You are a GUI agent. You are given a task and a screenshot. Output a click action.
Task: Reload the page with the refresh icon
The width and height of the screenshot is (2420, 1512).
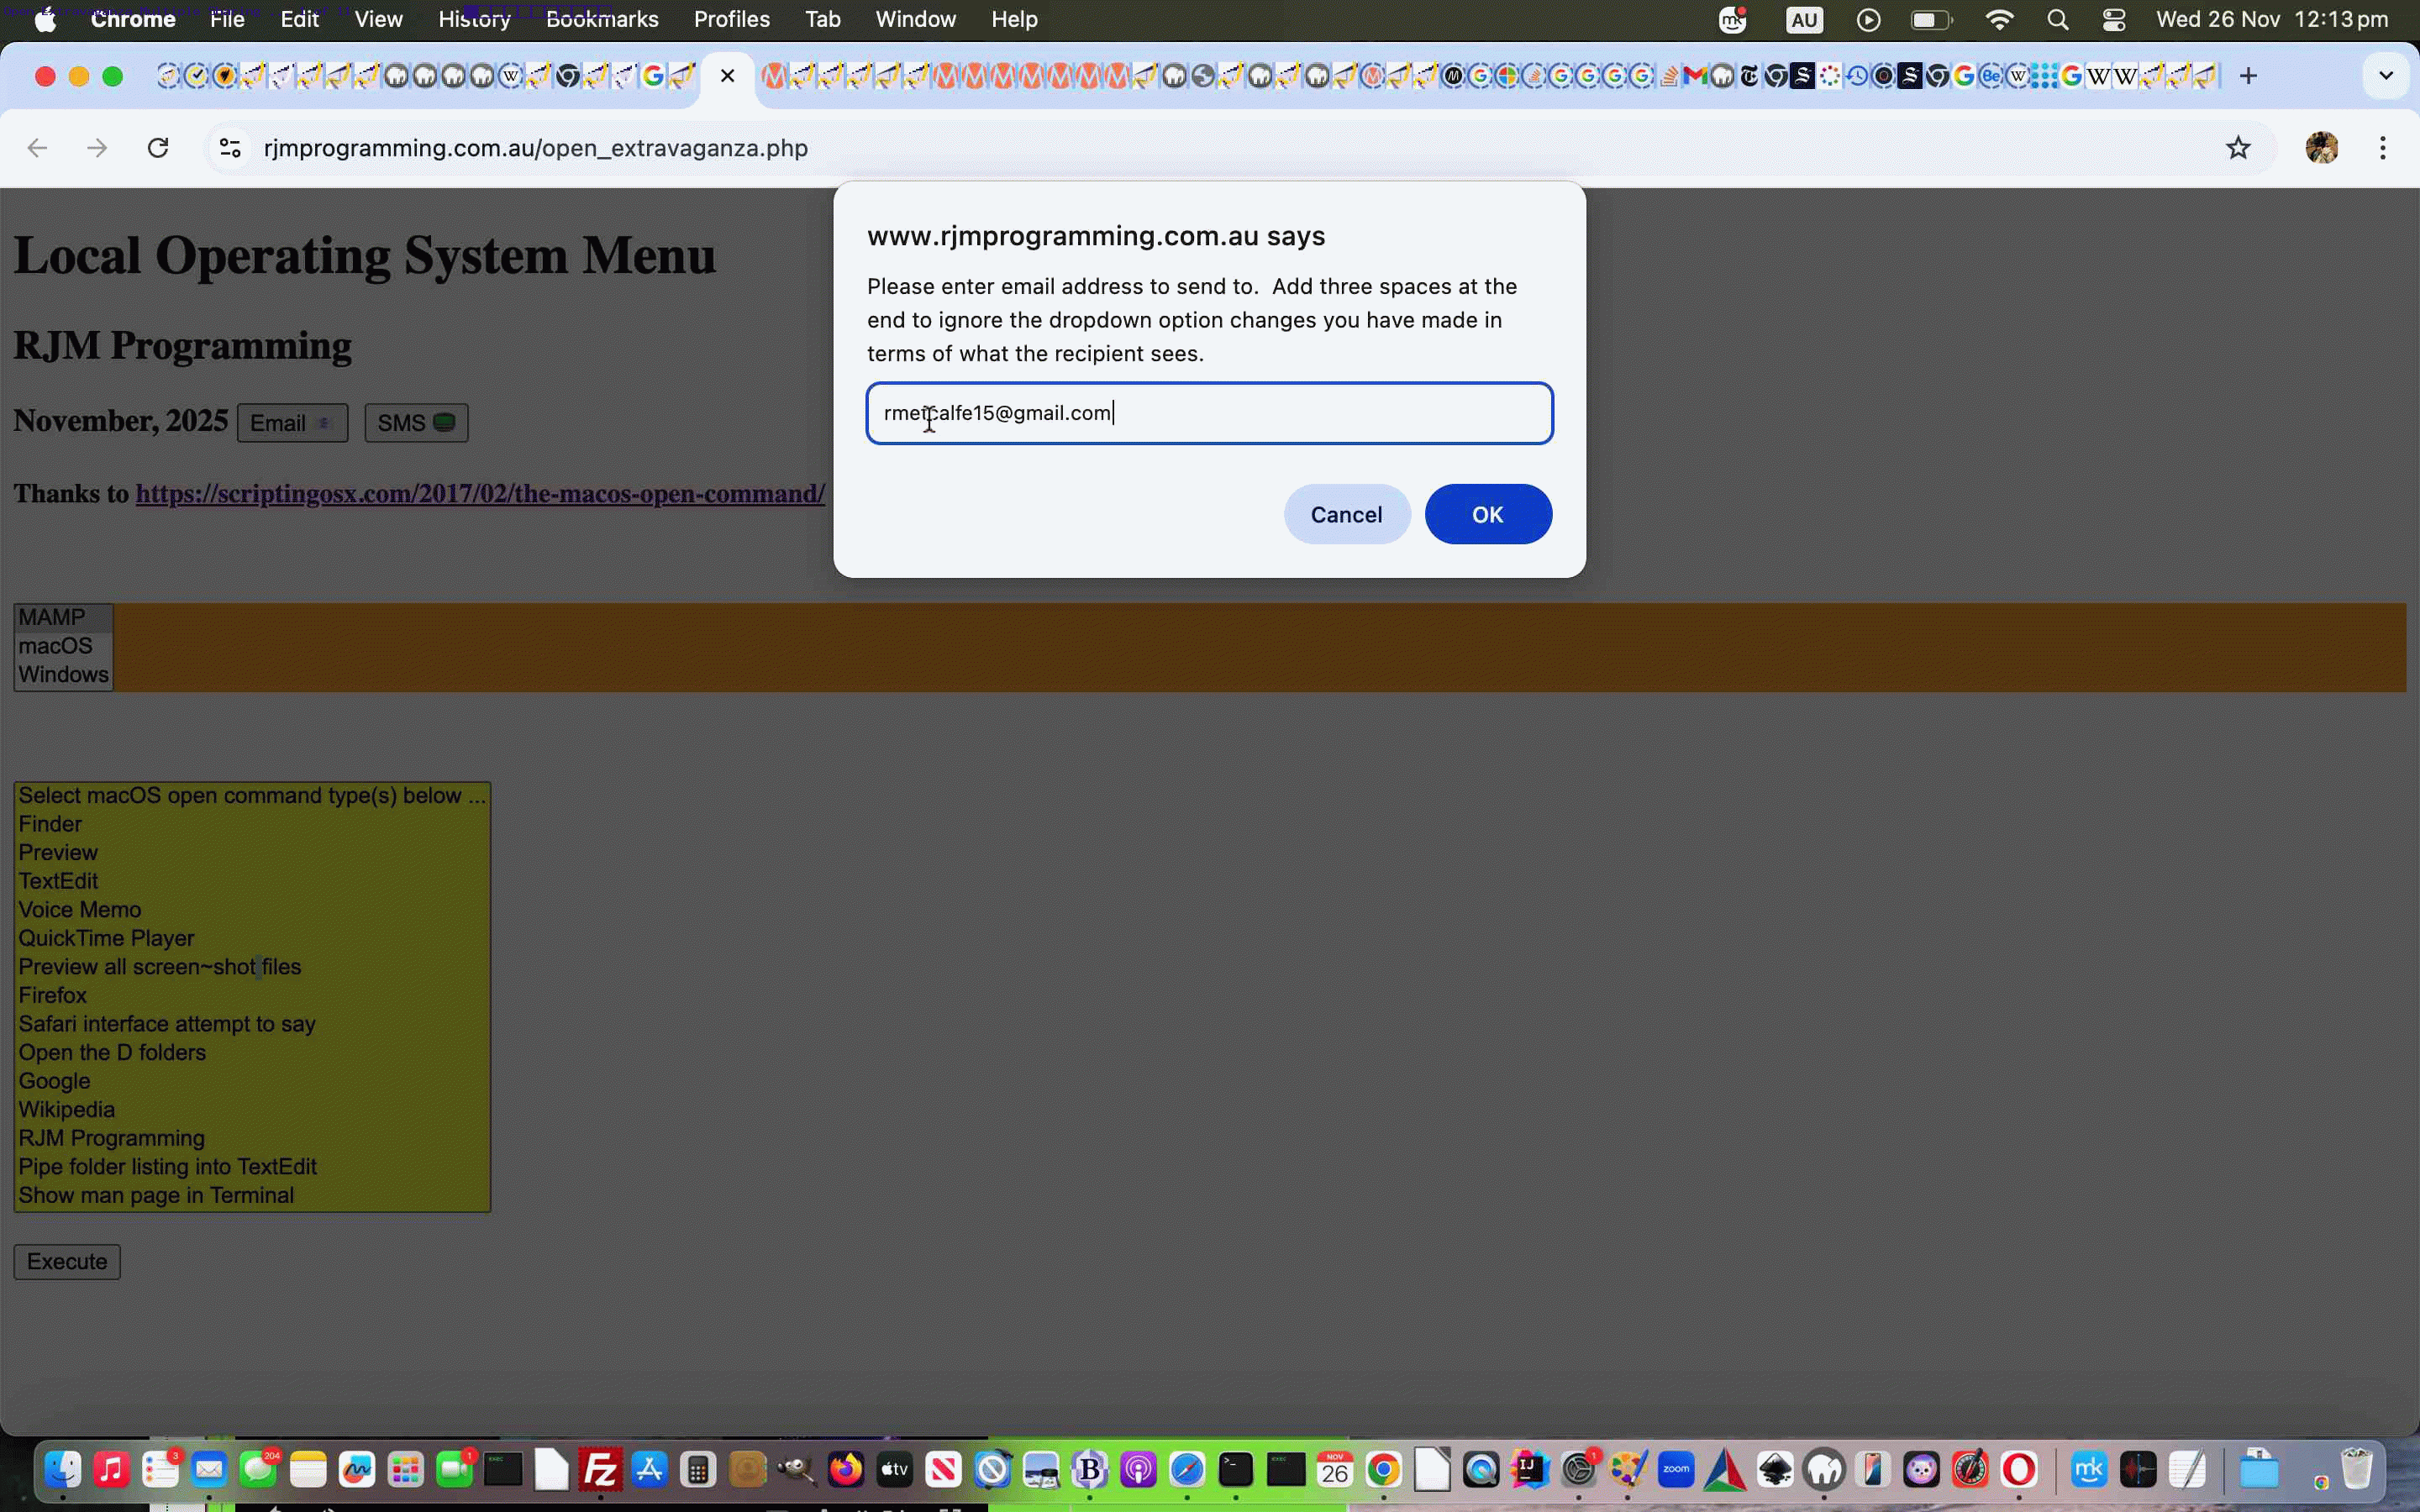158,148
